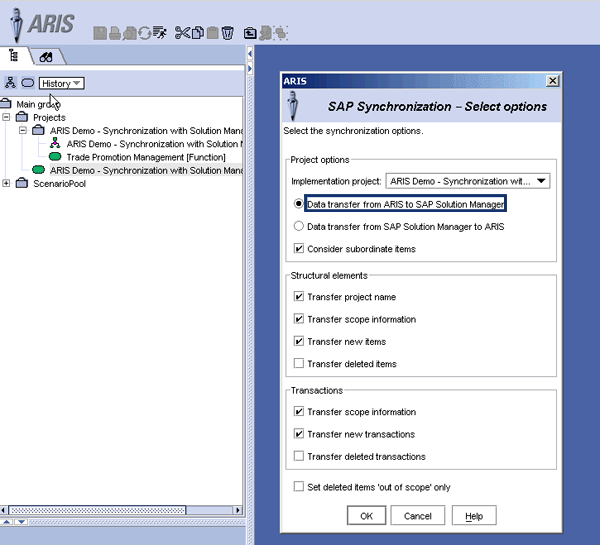This screenshot has height=545, width=600.
Task: Toggle the object filter rounded-rectangle icon
Action: (x=28, y=83)
